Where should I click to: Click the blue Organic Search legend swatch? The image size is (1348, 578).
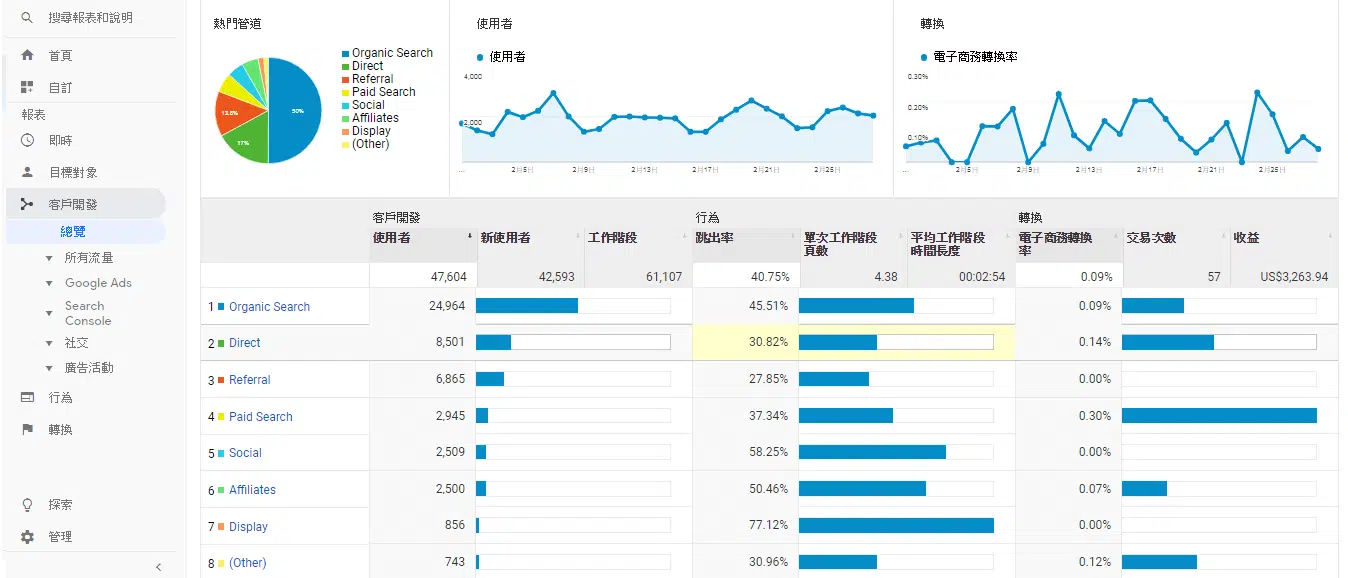(345, 53)
